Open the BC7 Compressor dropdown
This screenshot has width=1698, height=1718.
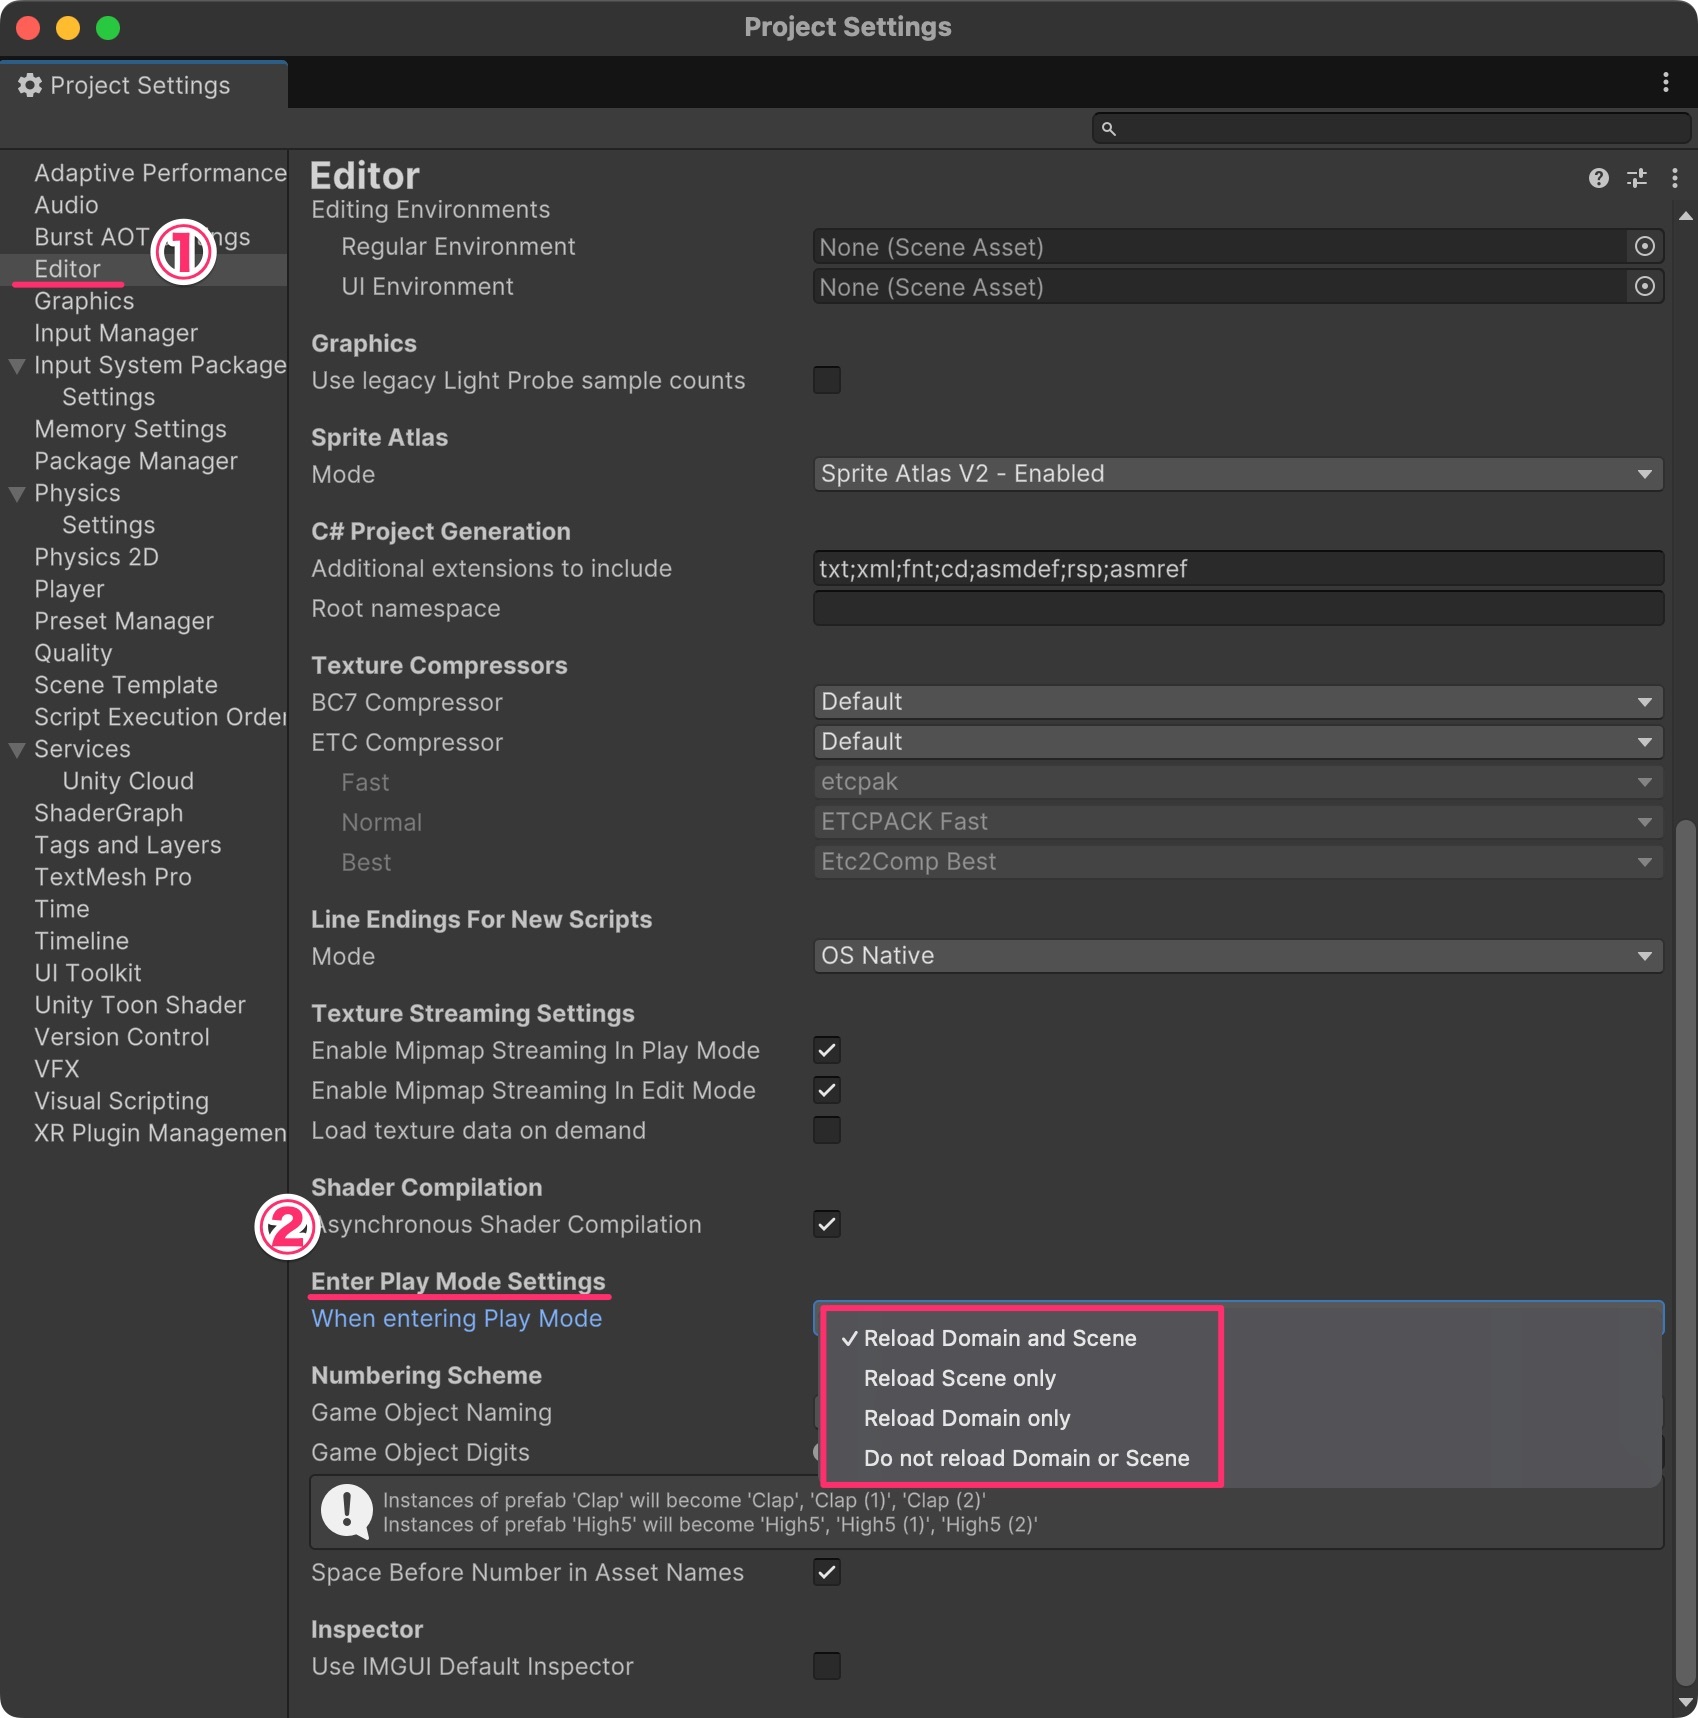1238,702
